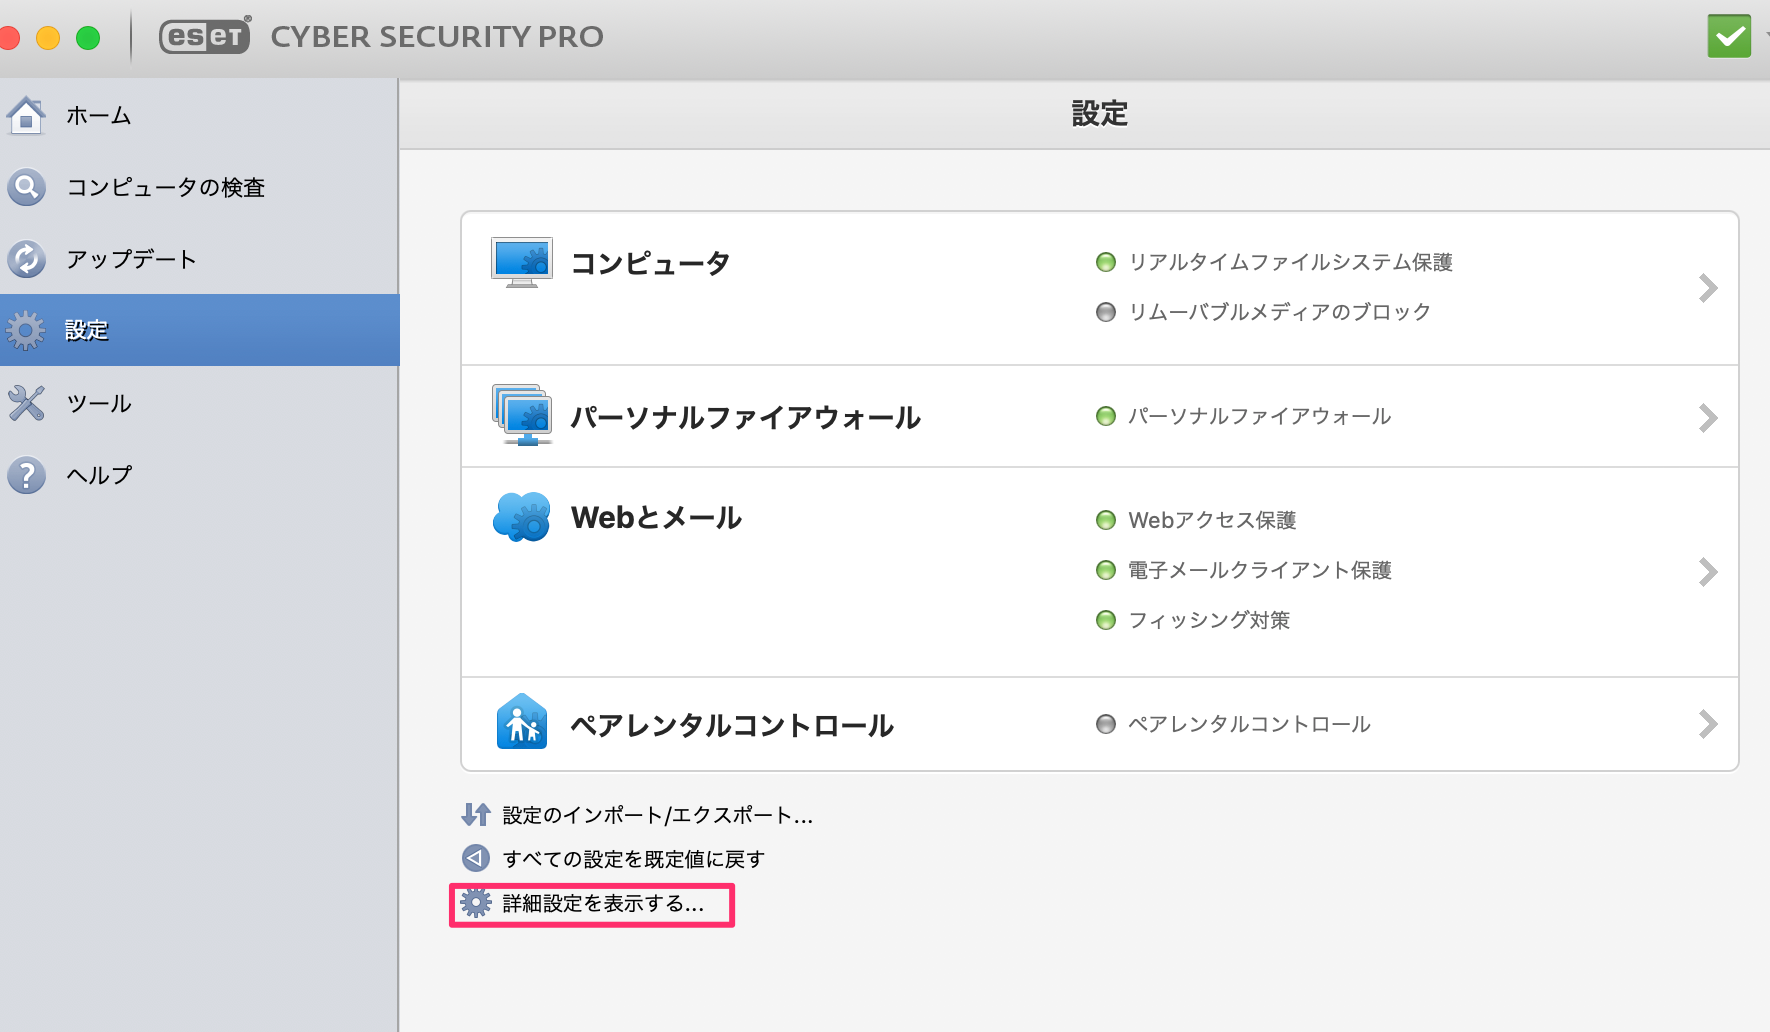1770x1032 pixels.
Task: Open the ヘルプ question mark icon
Action: click(26, 475)
